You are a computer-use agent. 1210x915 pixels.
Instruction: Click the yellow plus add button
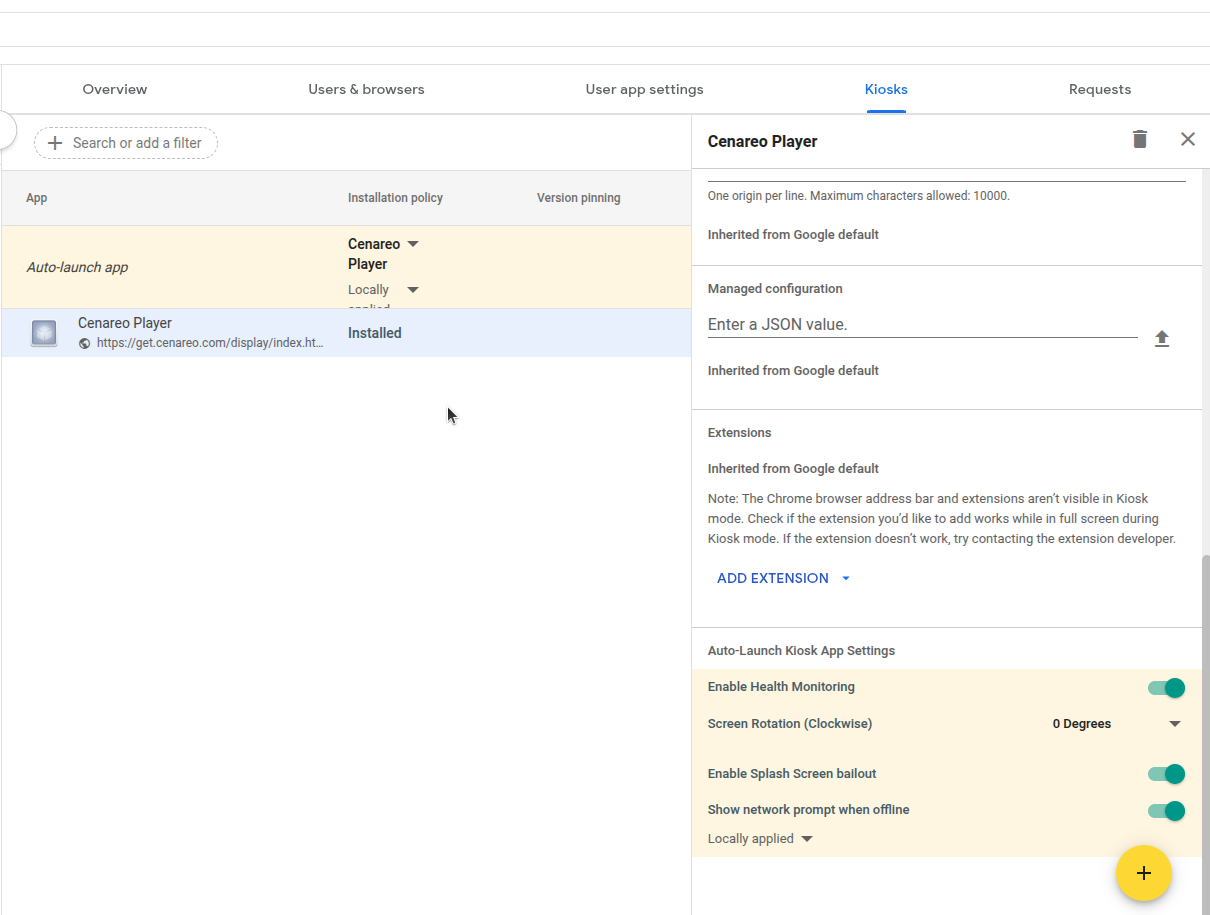(1143, 873)
